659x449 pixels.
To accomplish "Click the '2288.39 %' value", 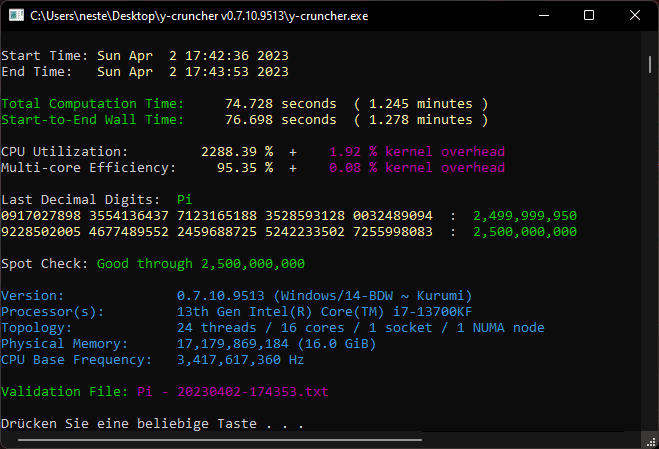I will tap(237, 151).
